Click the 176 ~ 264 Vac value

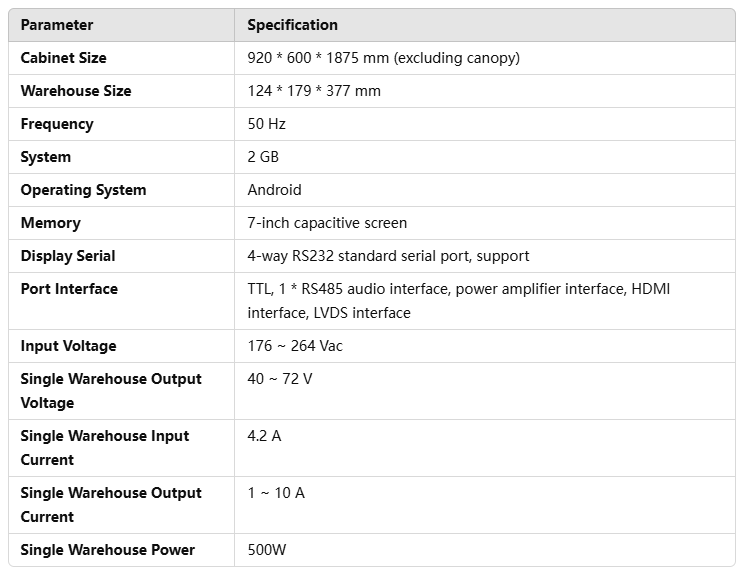click(x=296, y=346)
